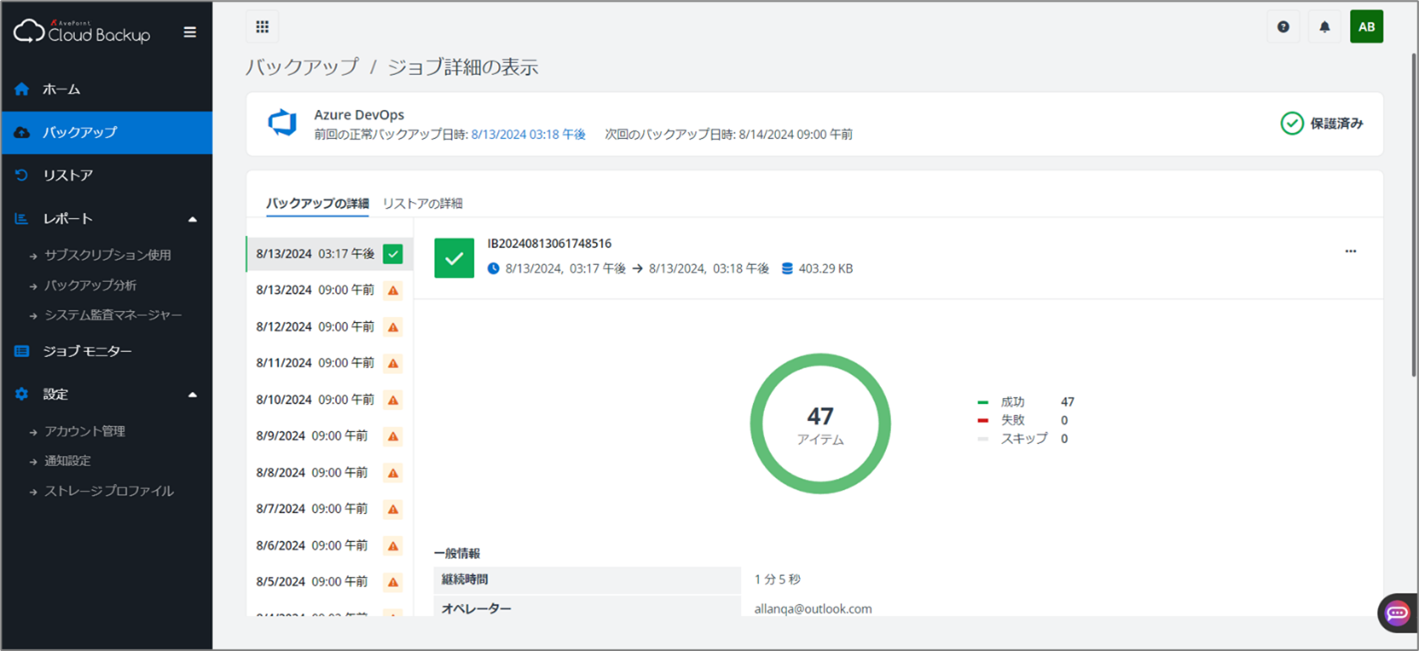Click the green protected checkmark icon
1419x651 pixels.
[1292, 124]
